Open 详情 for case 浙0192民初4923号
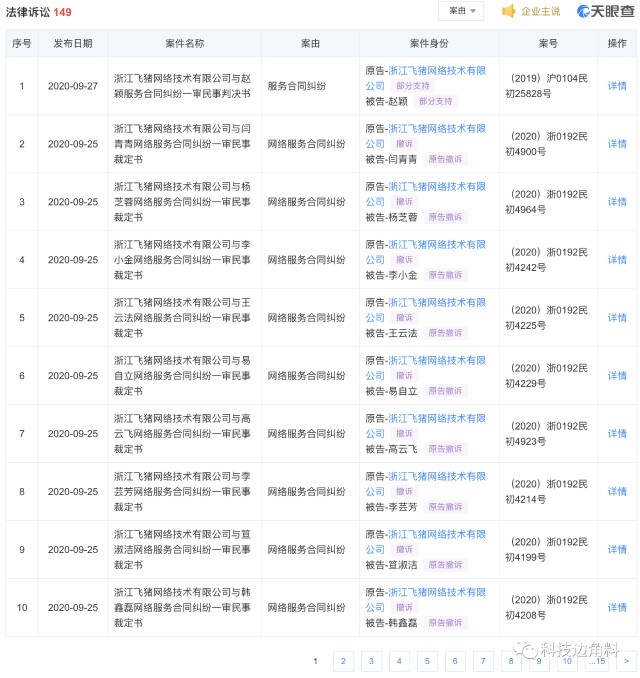 (x=617, y=433)
